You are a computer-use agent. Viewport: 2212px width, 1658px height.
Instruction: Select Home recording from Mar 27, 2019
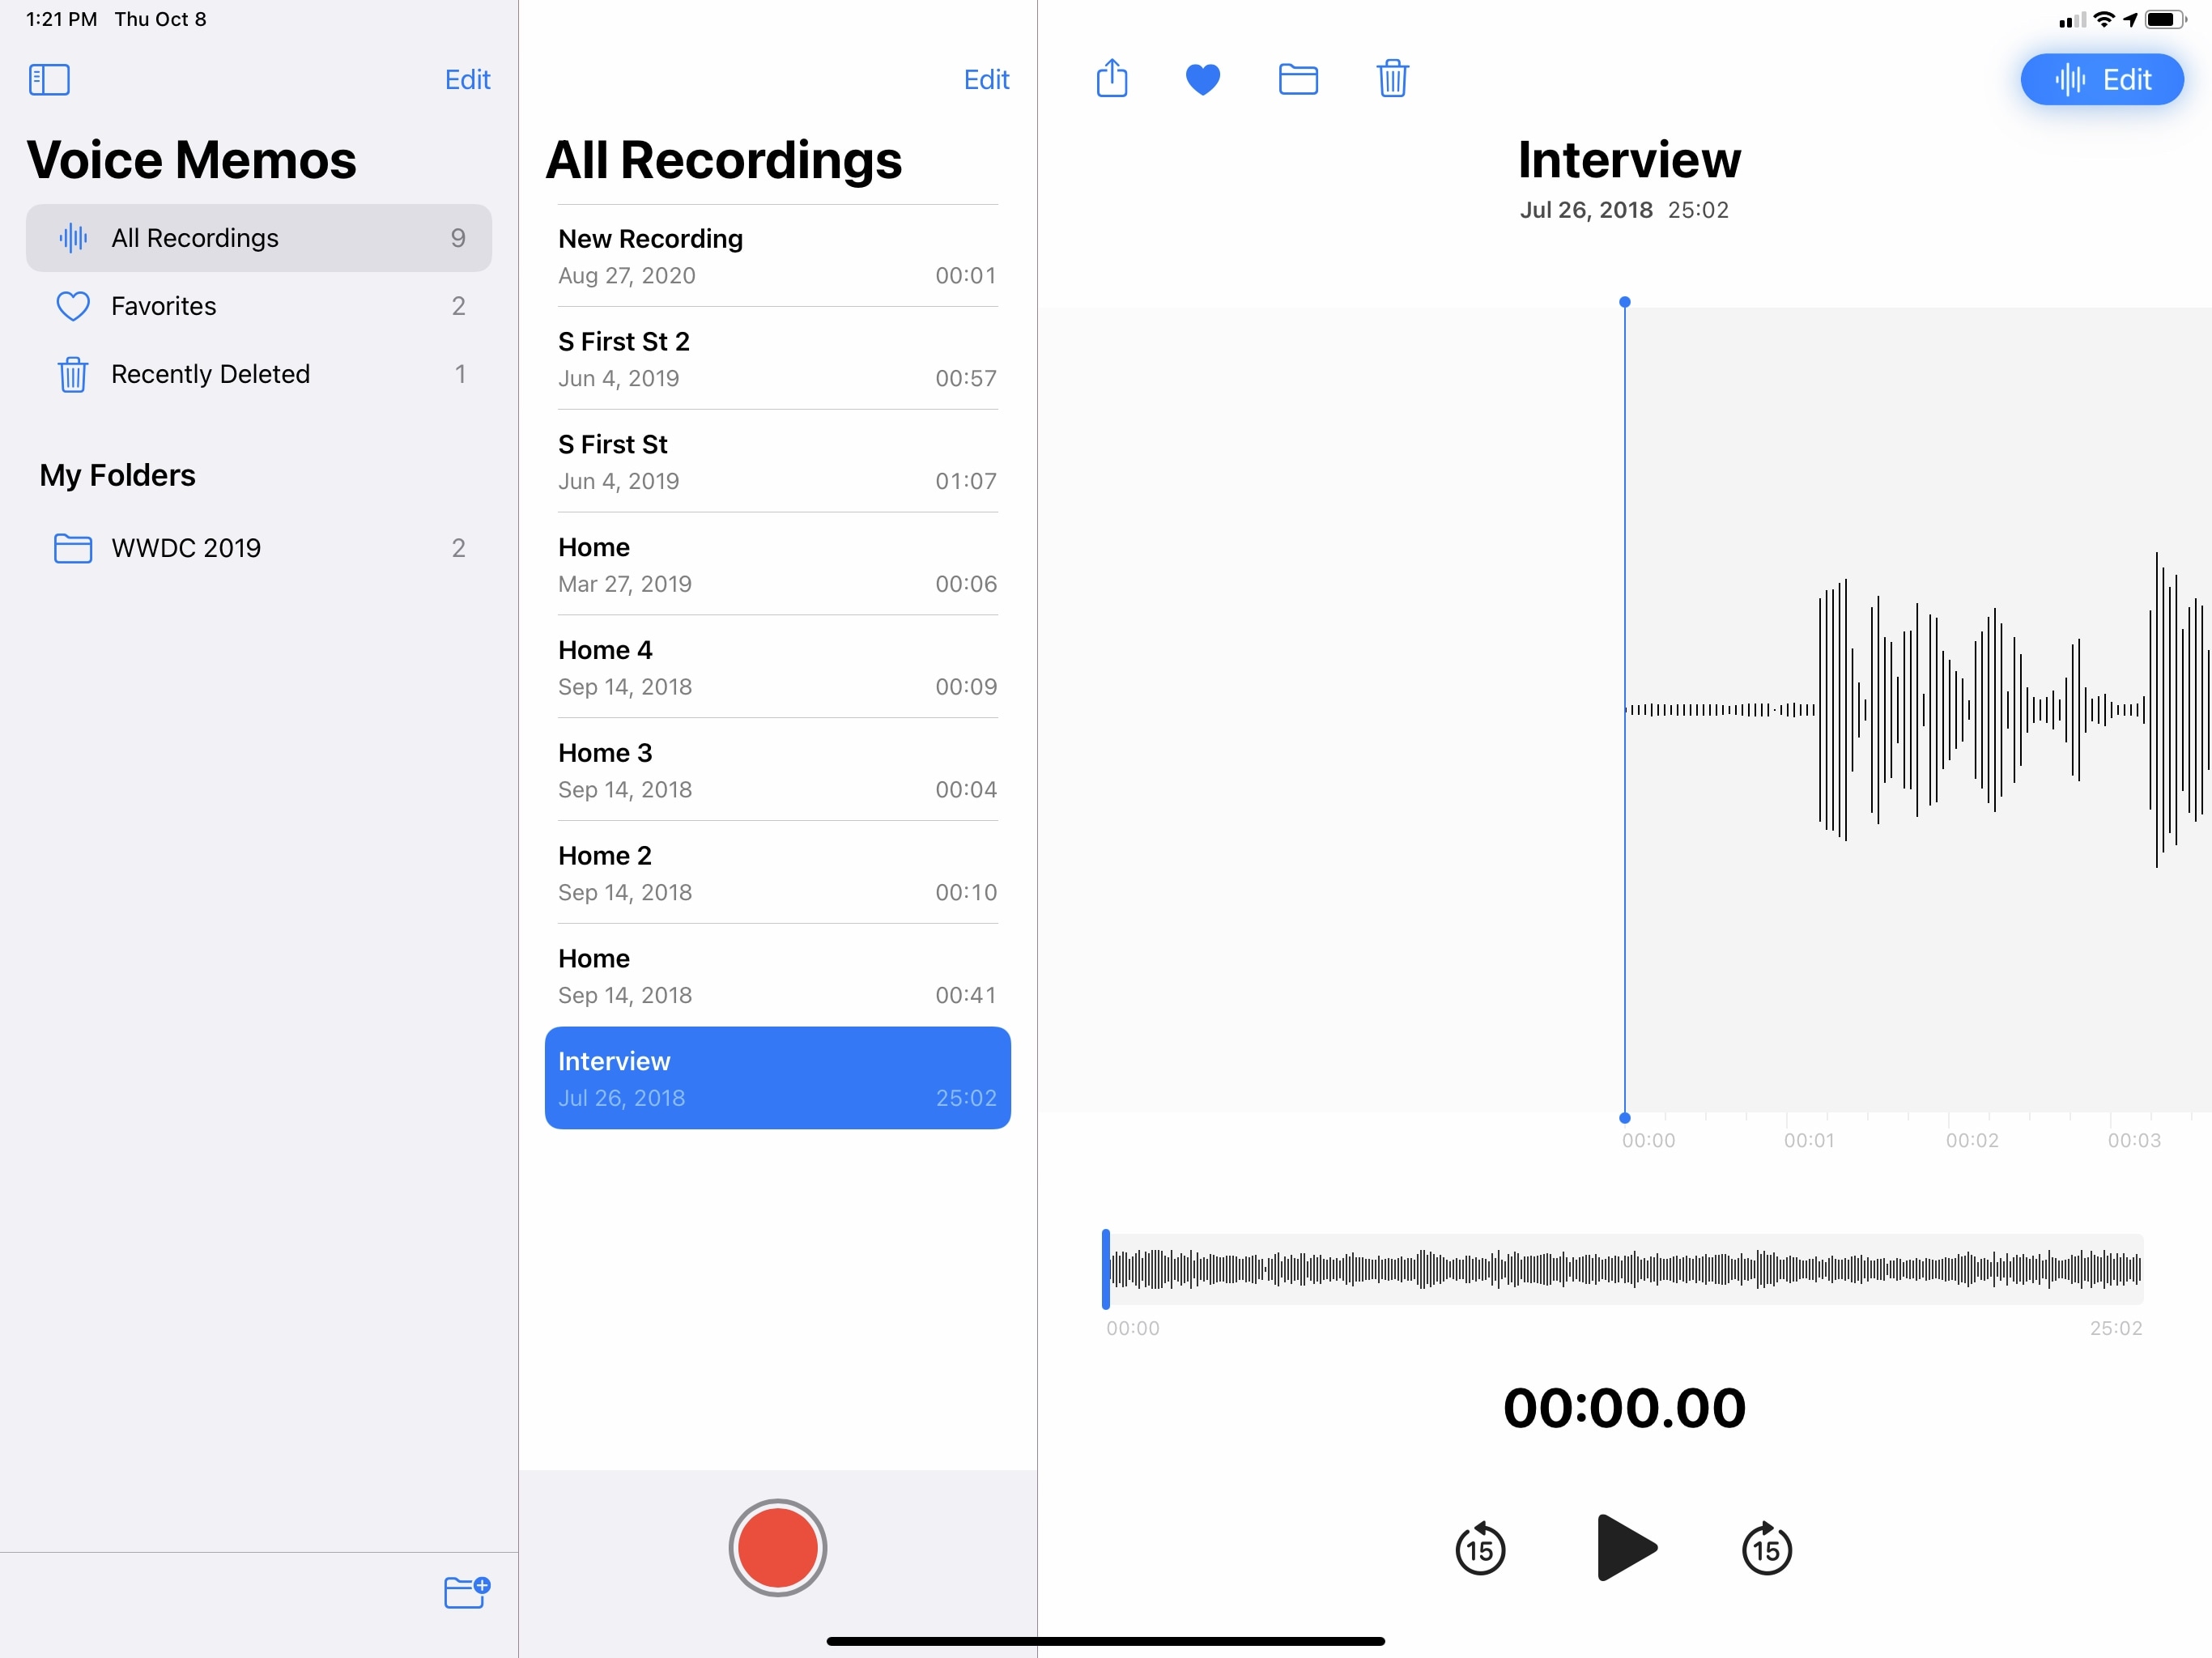point(777,565)
